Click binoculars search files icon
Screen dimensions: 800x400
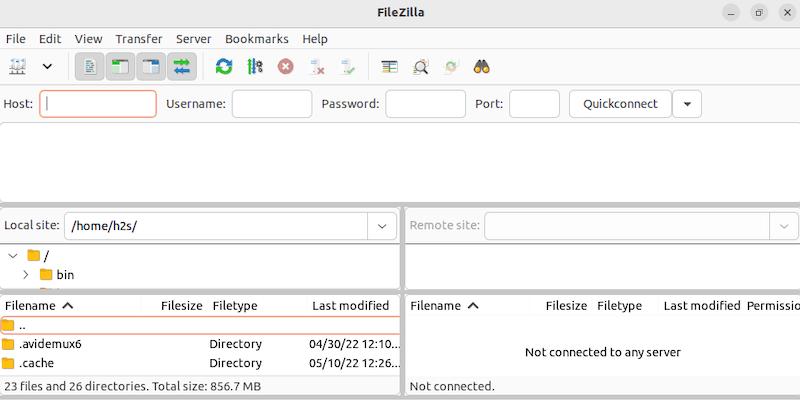click(x=482, y=67)
